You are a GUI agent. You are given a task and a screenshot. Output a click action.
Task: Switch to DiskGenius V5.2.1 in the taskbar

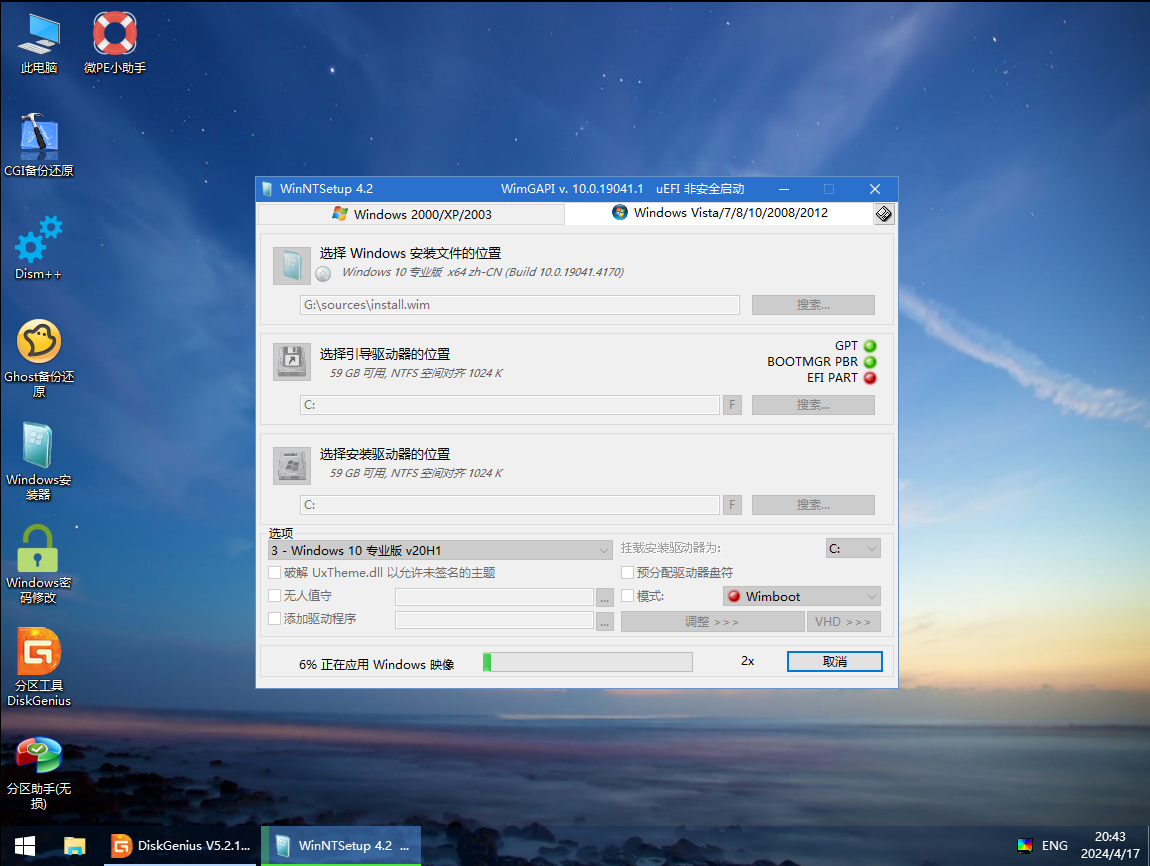[x=180, y=846]
